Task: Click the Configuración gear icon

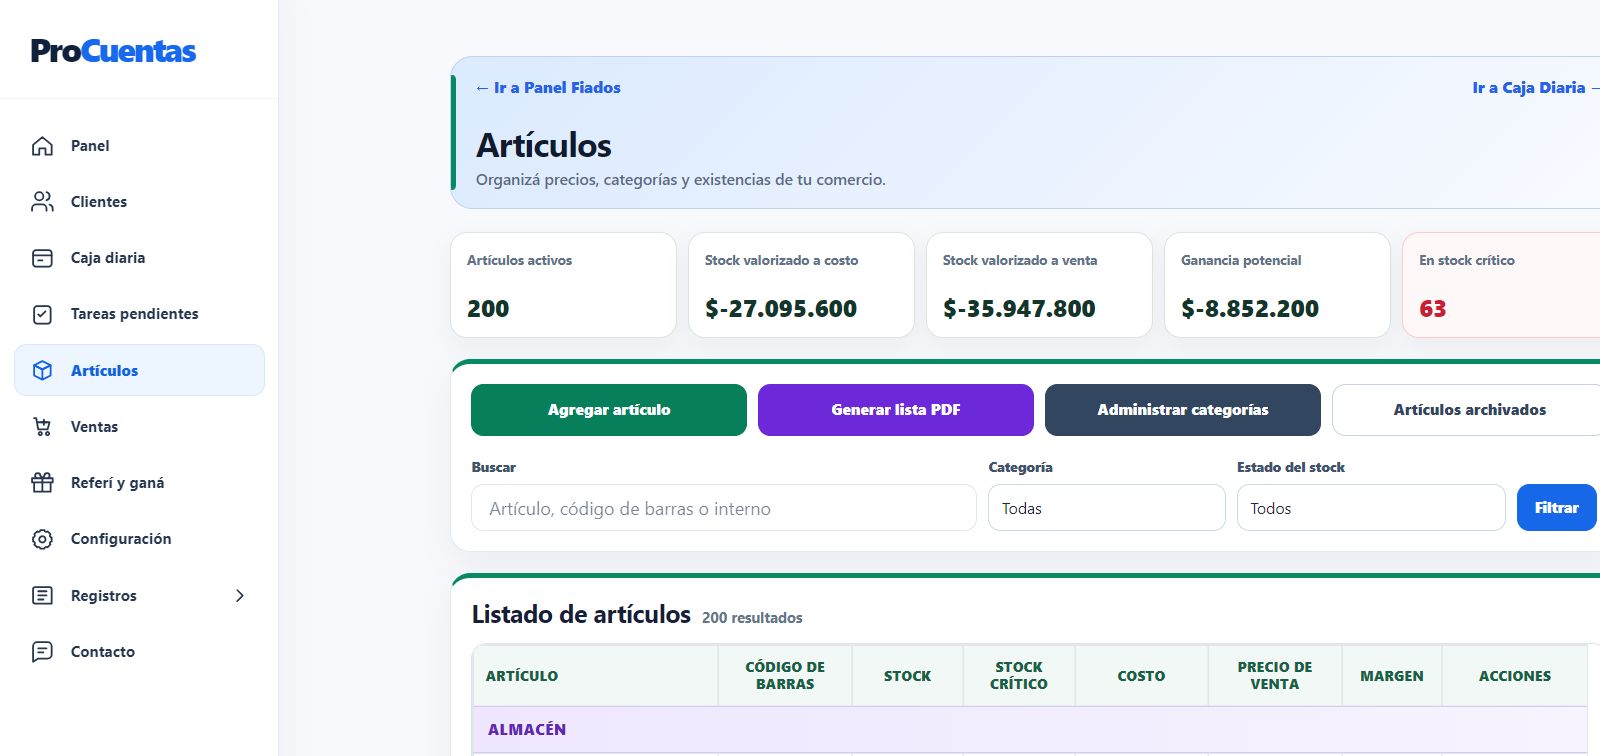Action: coord(42,539)
